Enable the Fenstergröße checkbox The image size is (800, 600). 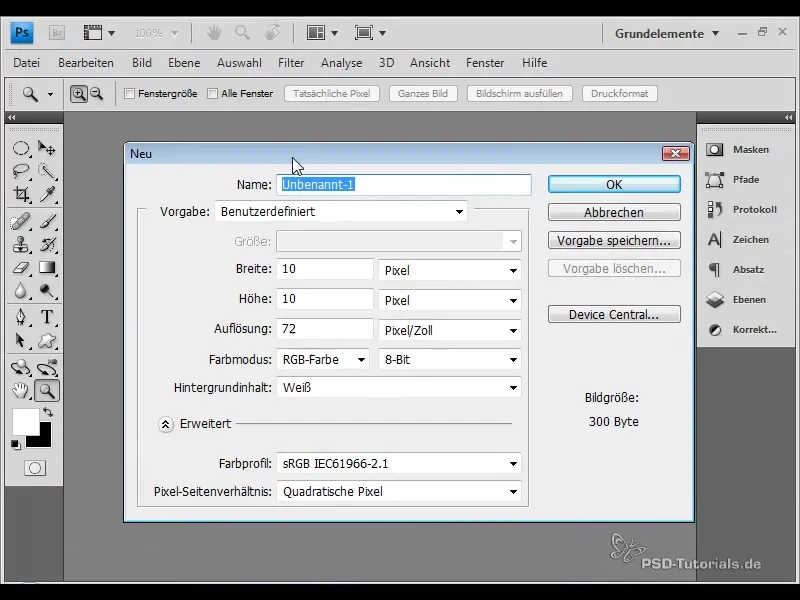(x=130, y=94)
